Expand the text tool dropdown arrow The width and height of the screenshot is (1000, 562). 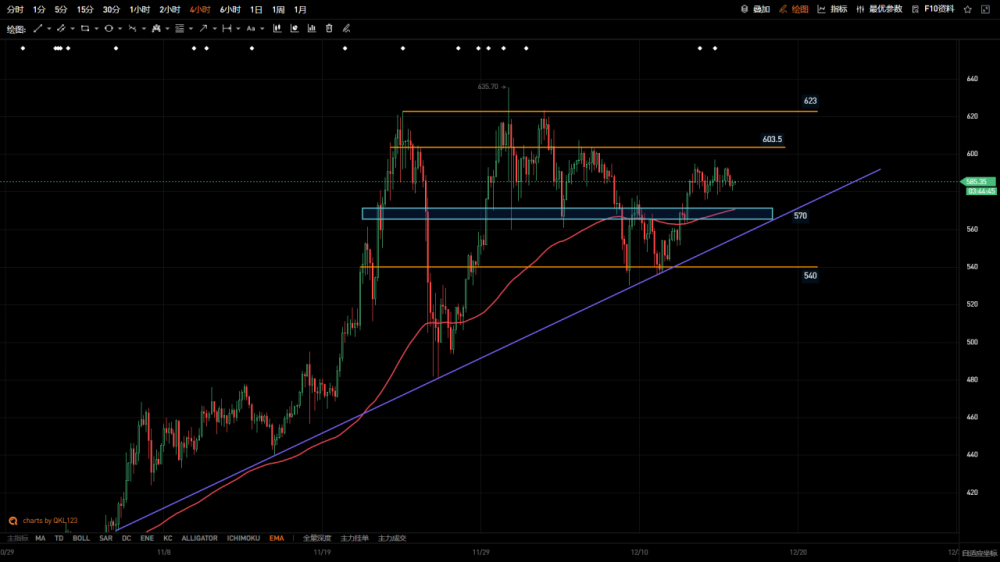click(262, 28)
